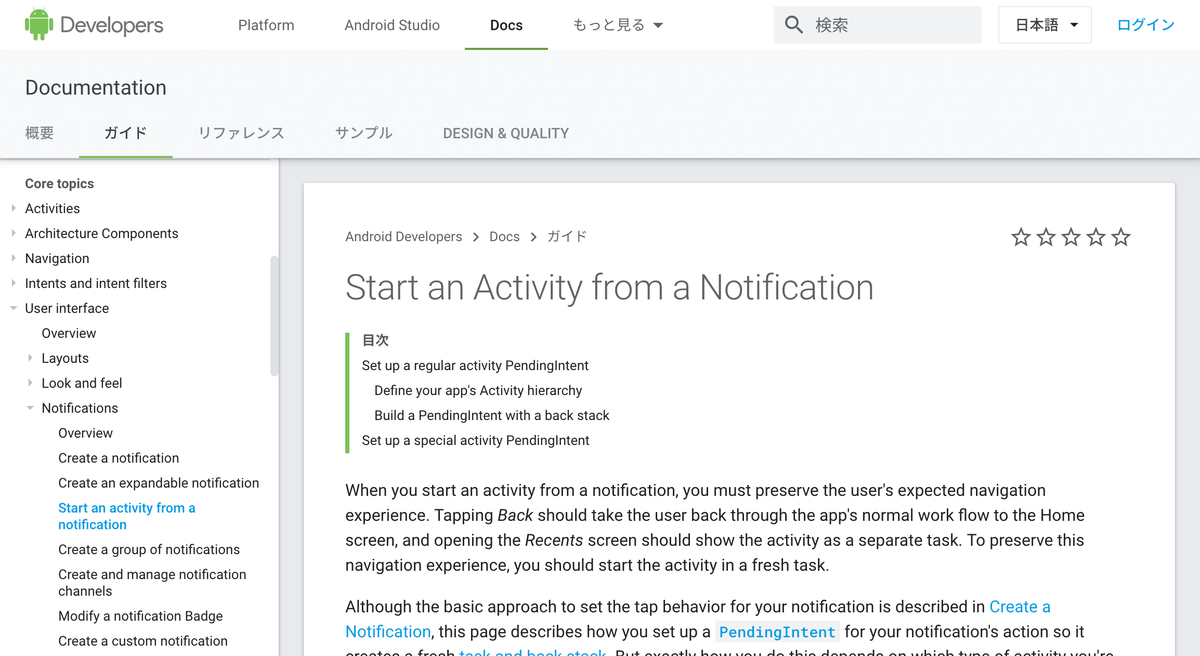Open Create an expandable notification page

(159, 483)
